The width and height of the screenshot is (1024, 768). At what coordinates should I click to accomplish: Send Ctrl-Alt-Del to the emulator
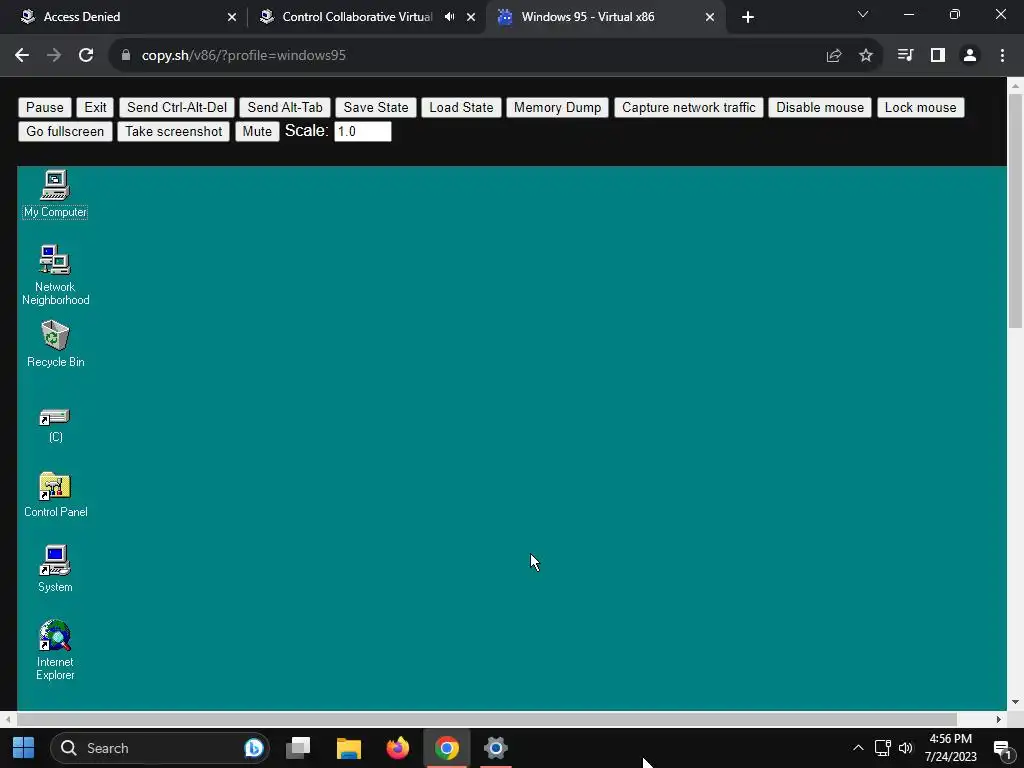tap(177, 107)
